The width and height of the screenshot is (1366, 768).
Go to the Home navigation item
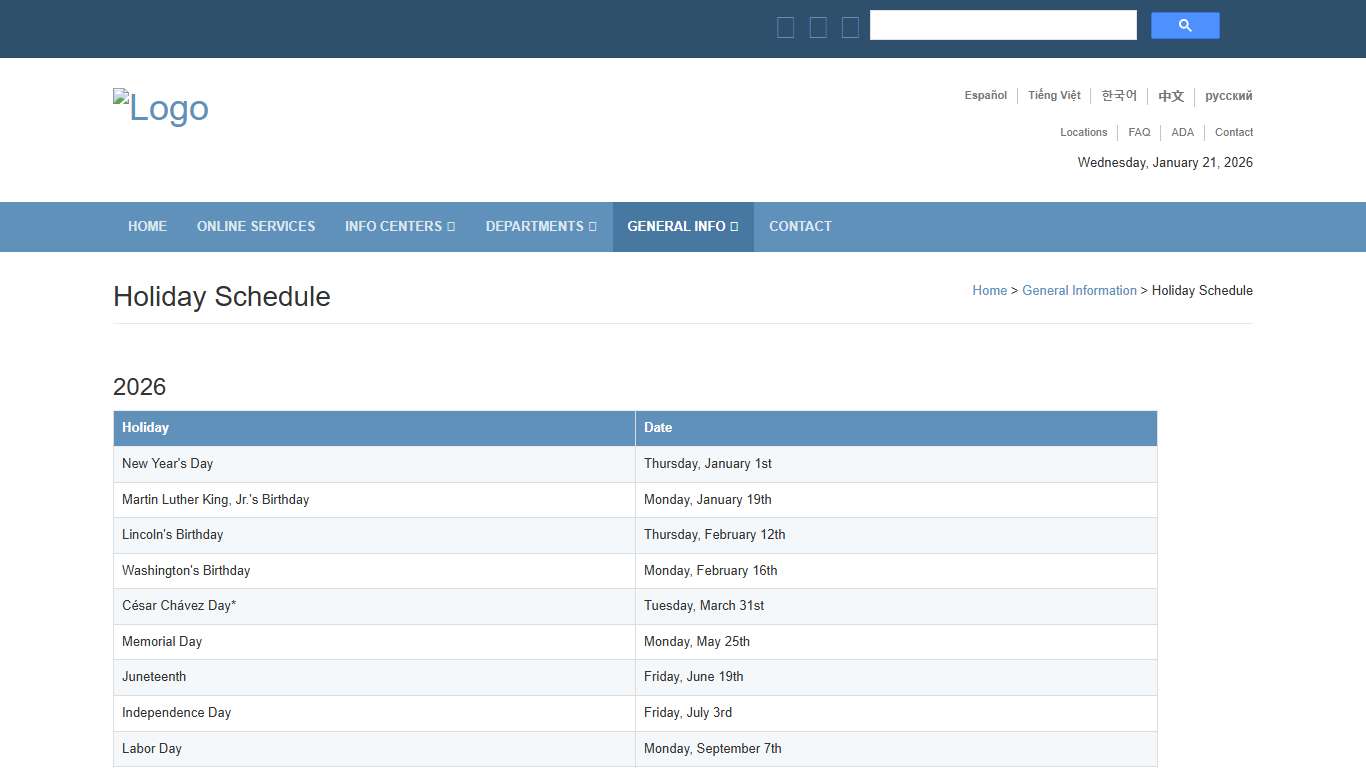coord(147,227)
